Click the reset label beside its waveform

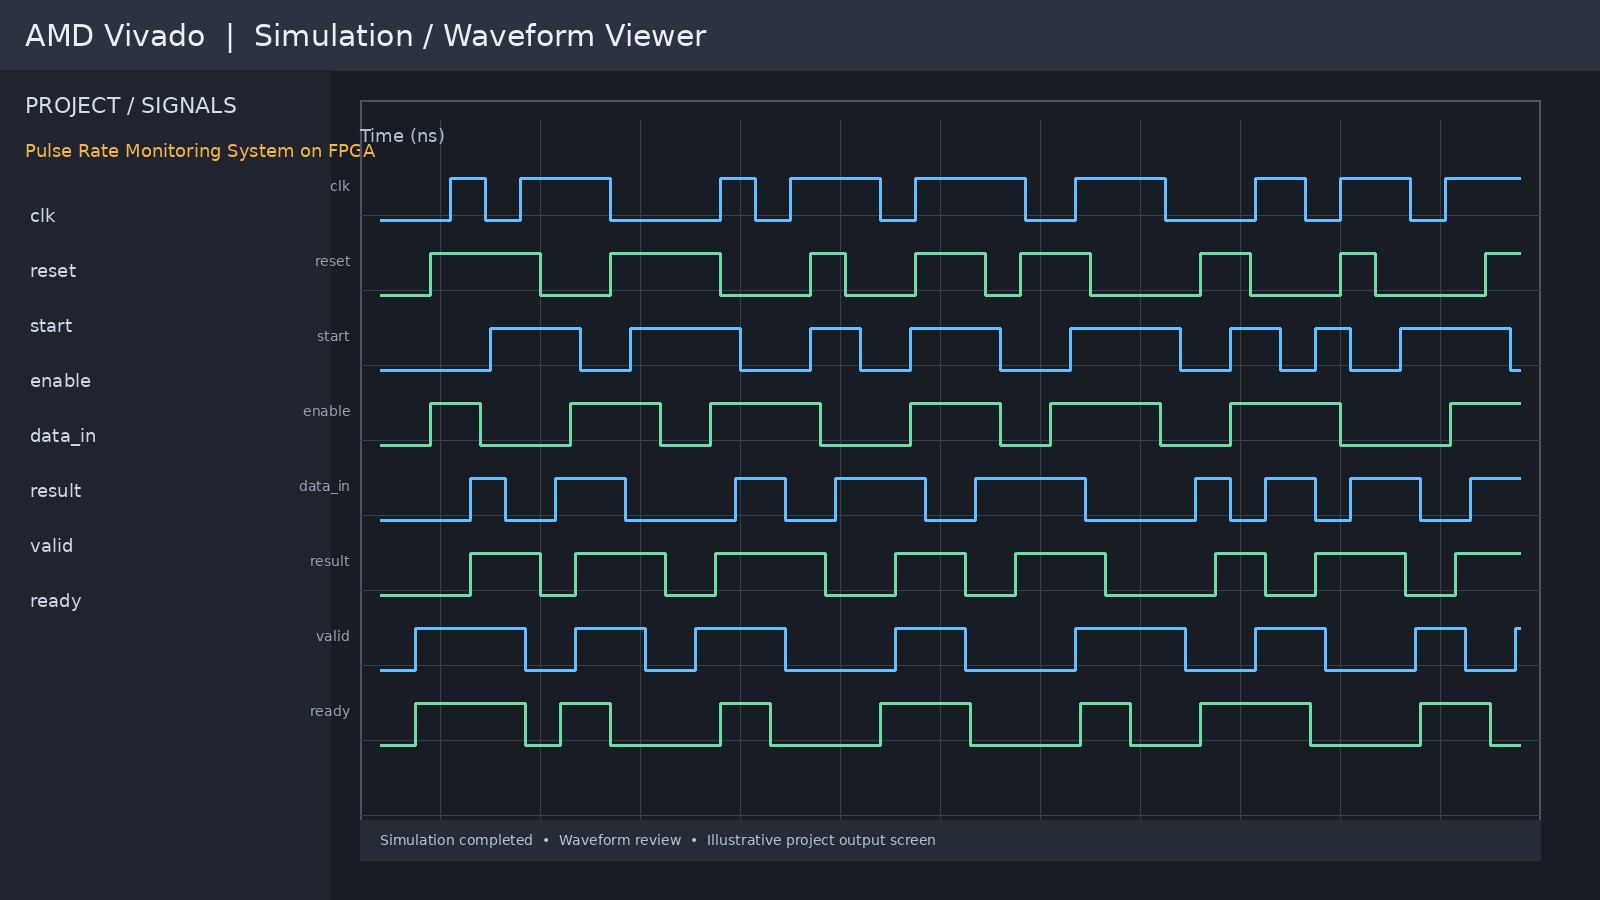332,261
